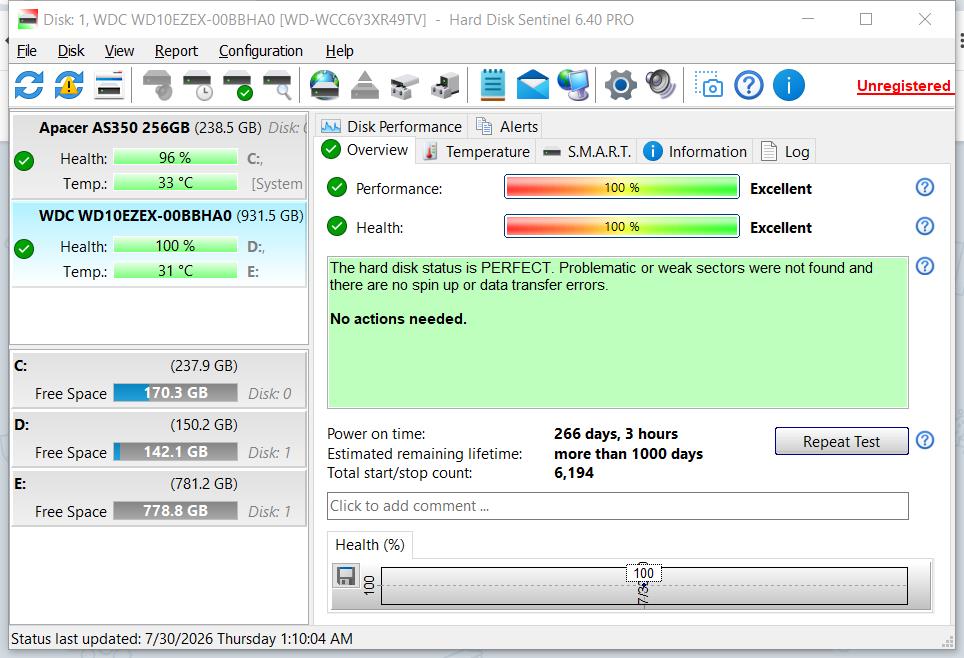Click the Apacer health bar showing 96 %
964x658 pixels.
tap(175, 157)
